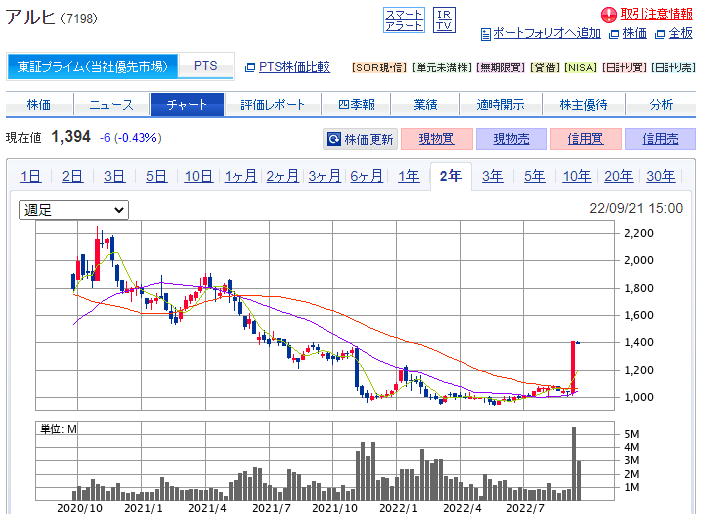This screenshot has height=514, width=701.
Task: Open the 分析 tab
Action: (661, 105)
